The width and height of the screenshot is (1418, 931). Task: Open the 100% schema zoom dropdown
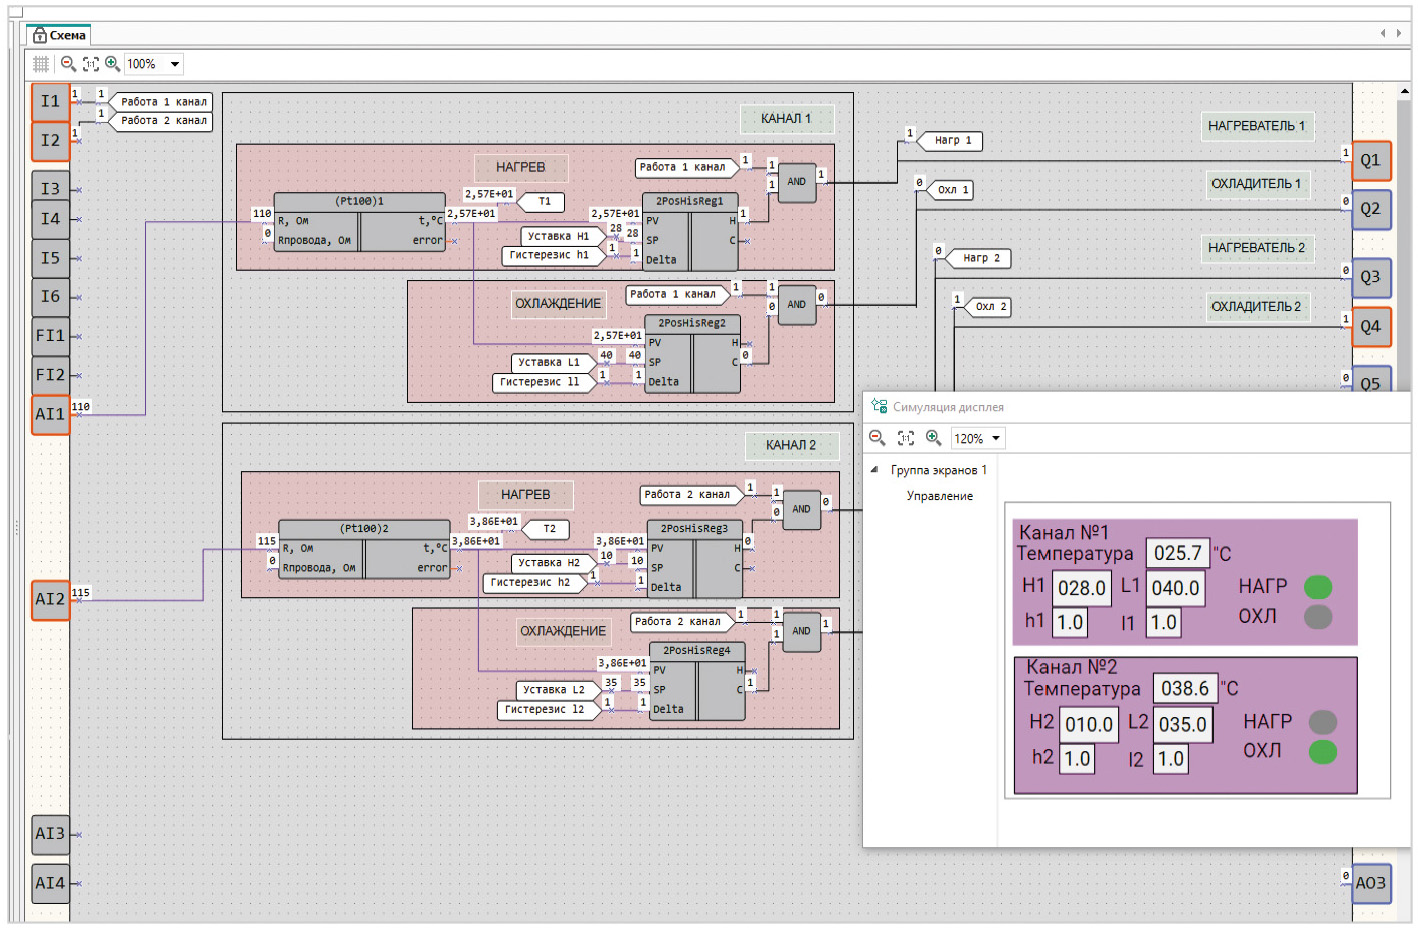tap(175, 64)
